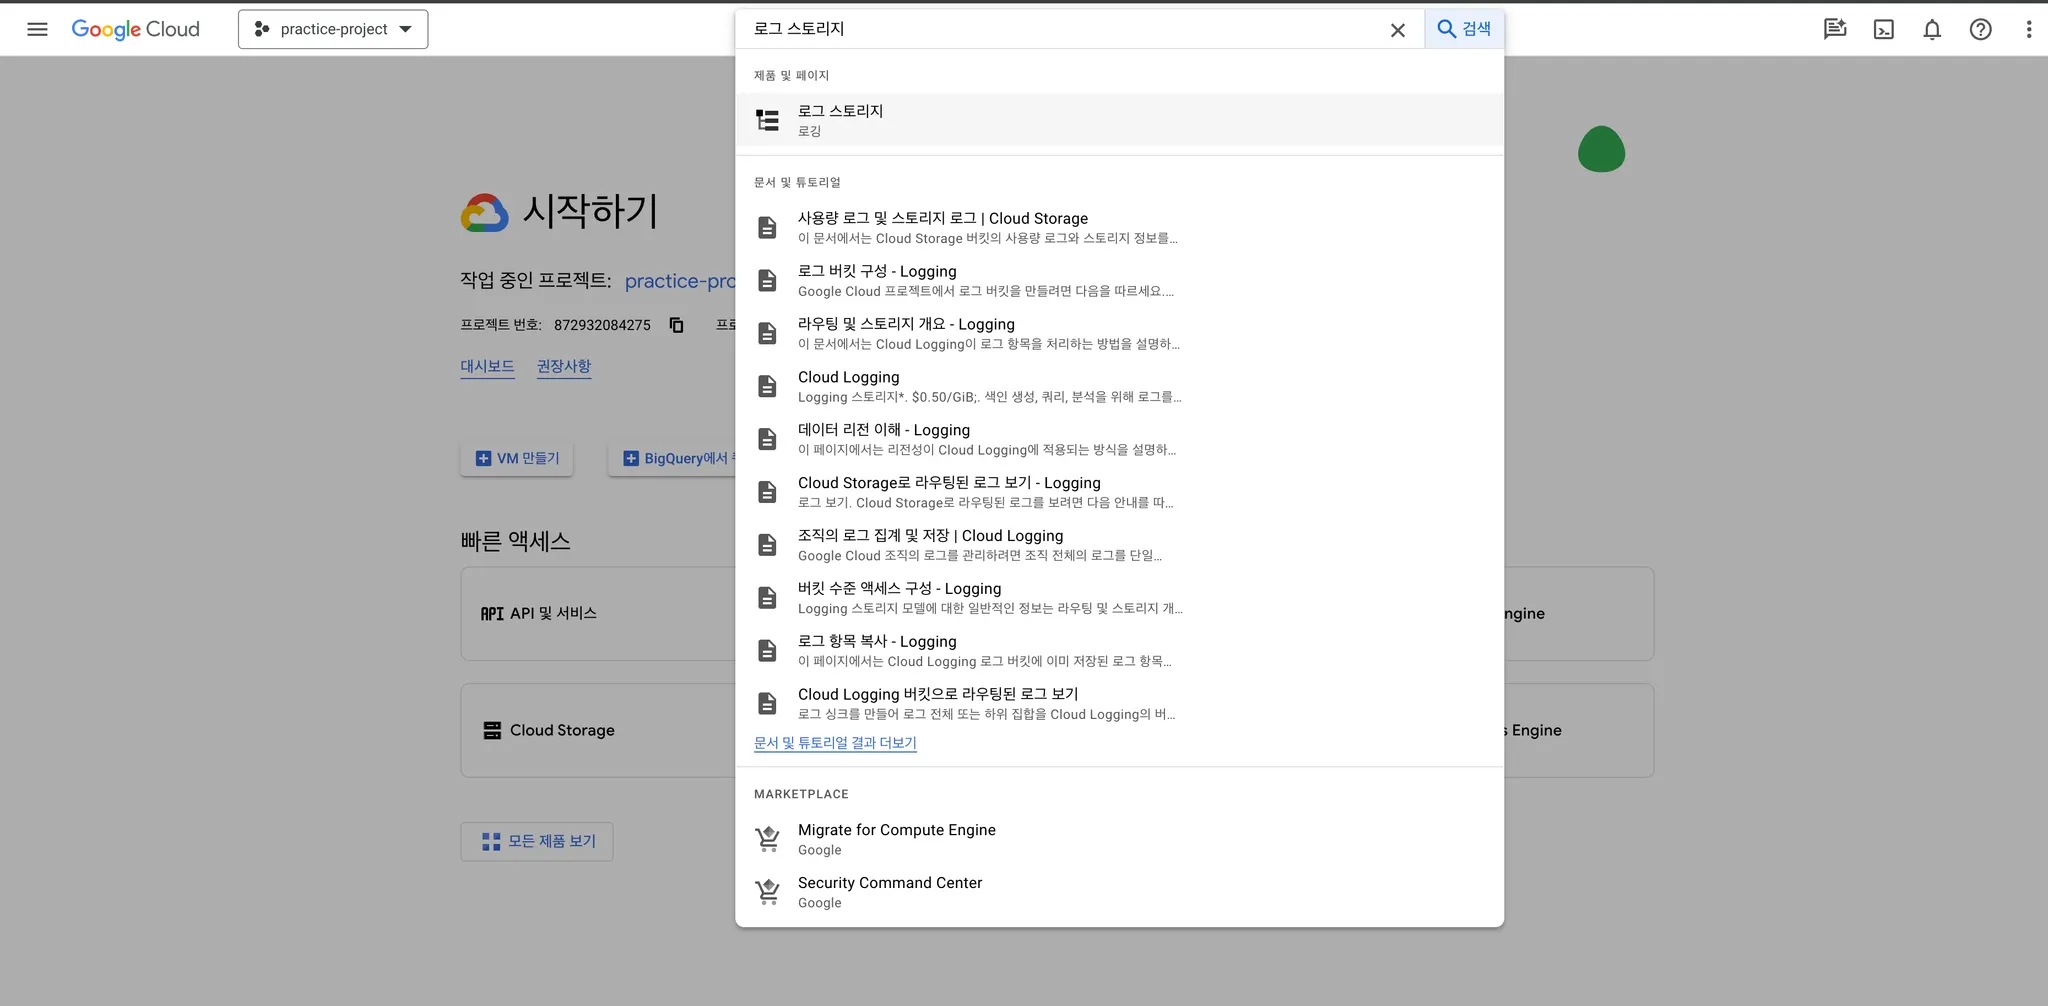The height and width of the screenshot is (1006, 2048).
Task: Click document icon next to 버킷 수준 액세스 구성
Action: pyautogui.click(x=767, y=598)
